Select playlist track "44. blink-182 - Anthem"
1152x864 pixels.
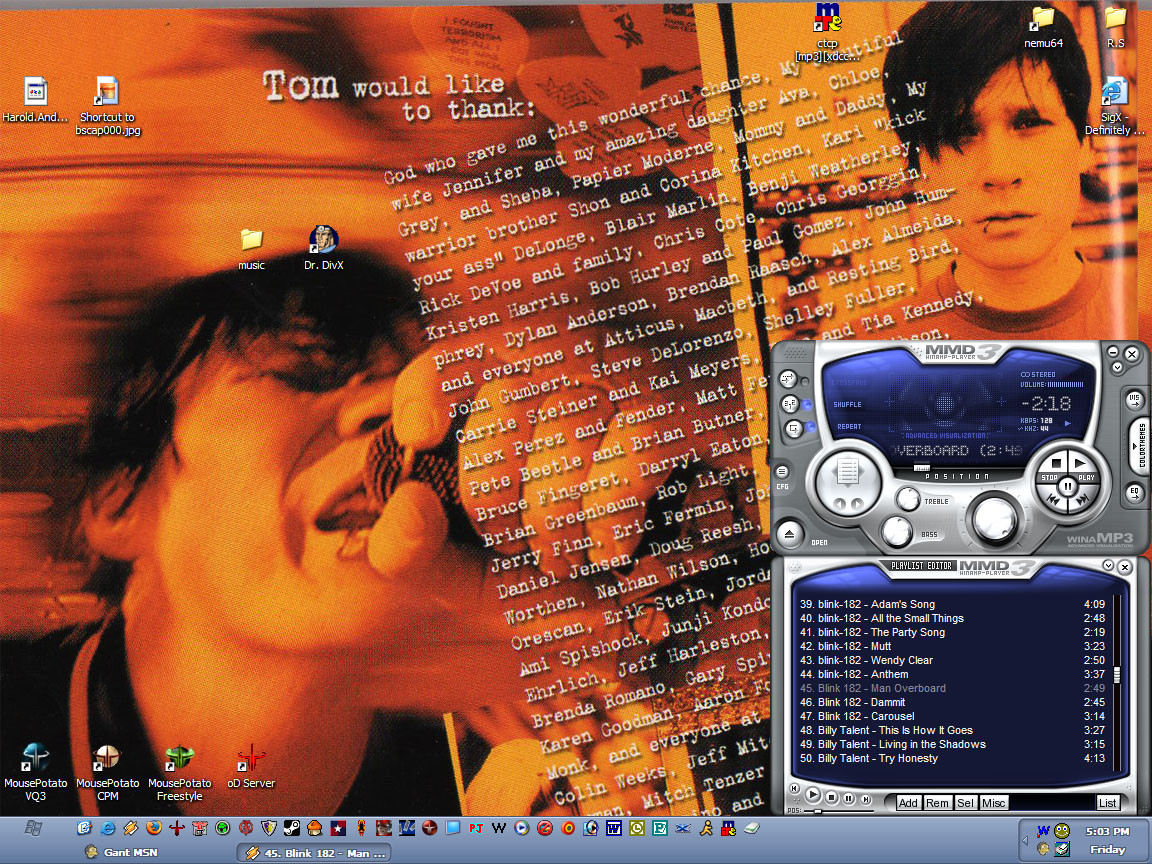(952, 674)
